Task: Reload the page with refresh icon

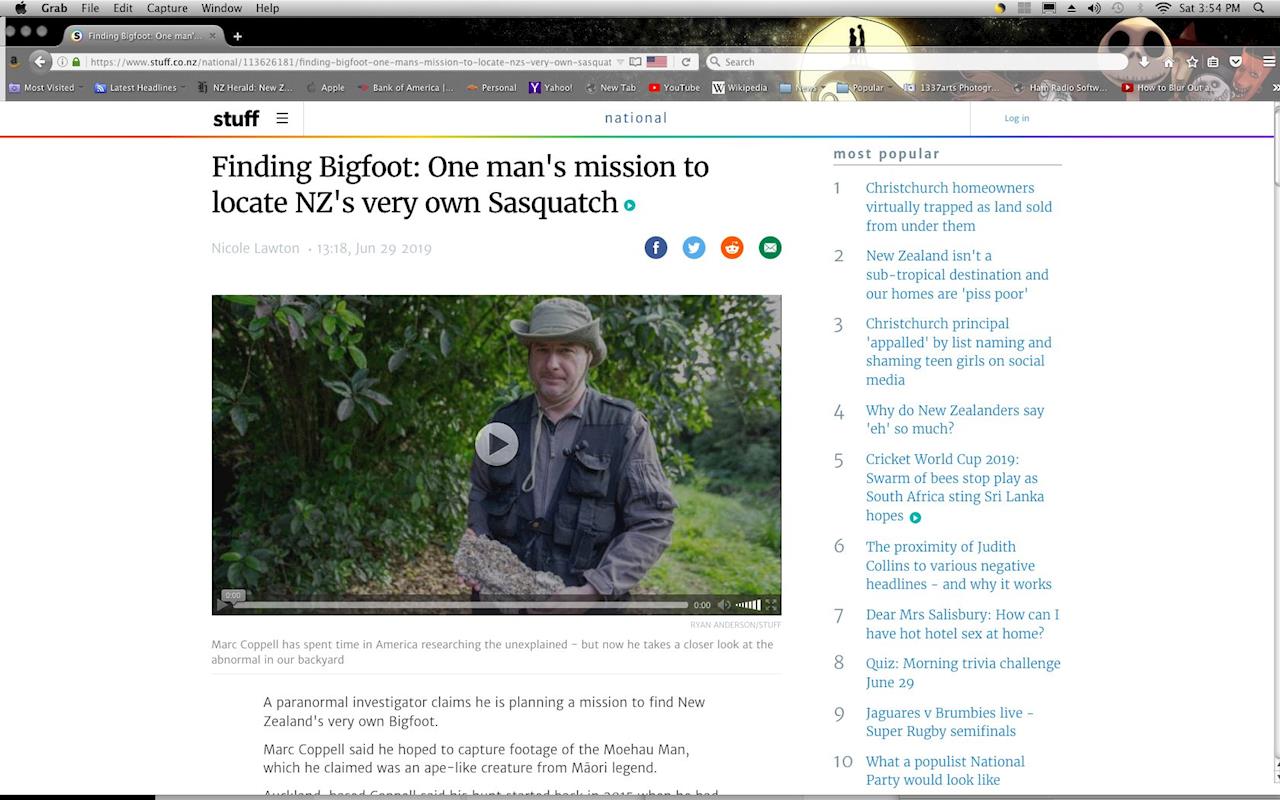Action: [686, 62]
